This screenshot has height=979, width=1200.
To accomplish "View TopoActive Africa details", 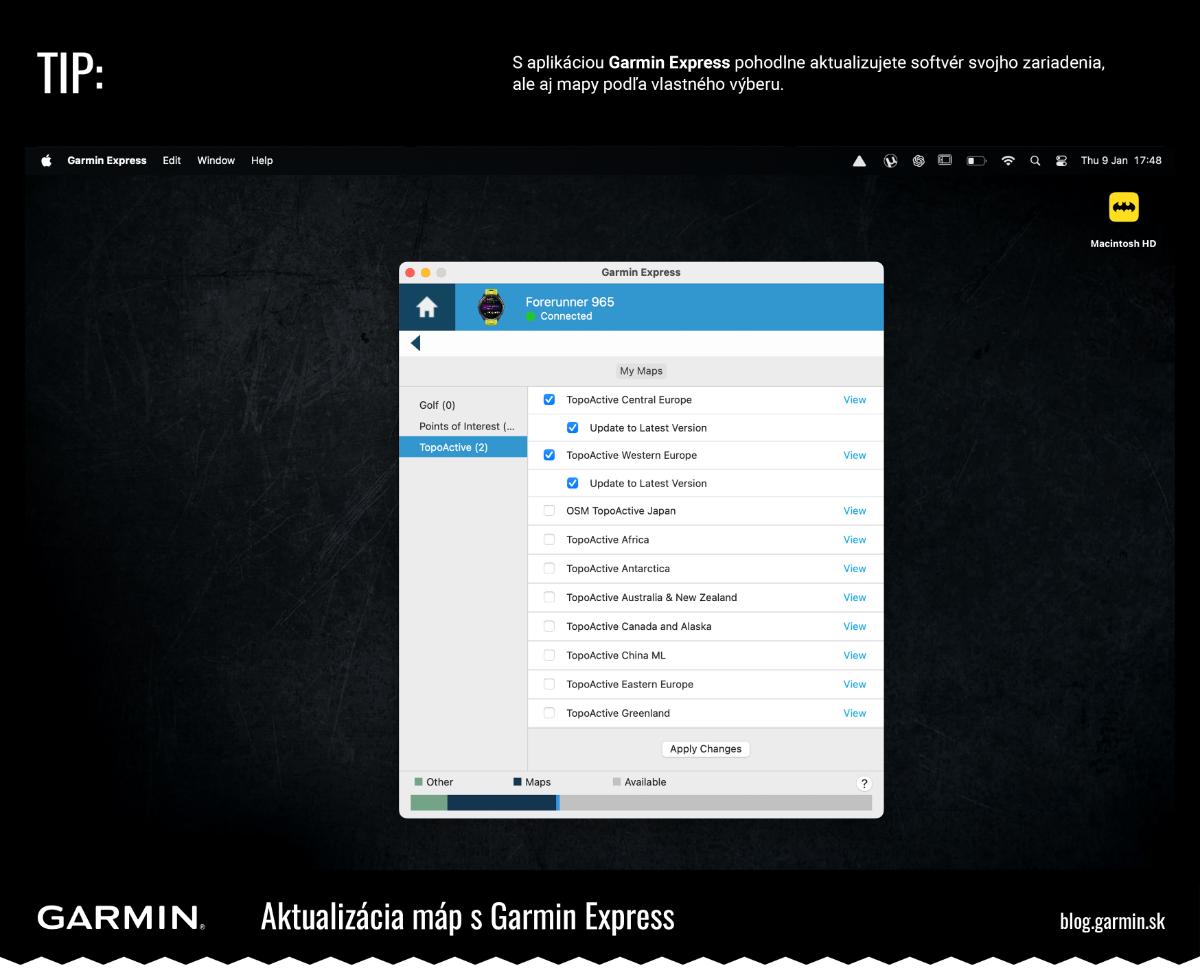I will [855, 540].
